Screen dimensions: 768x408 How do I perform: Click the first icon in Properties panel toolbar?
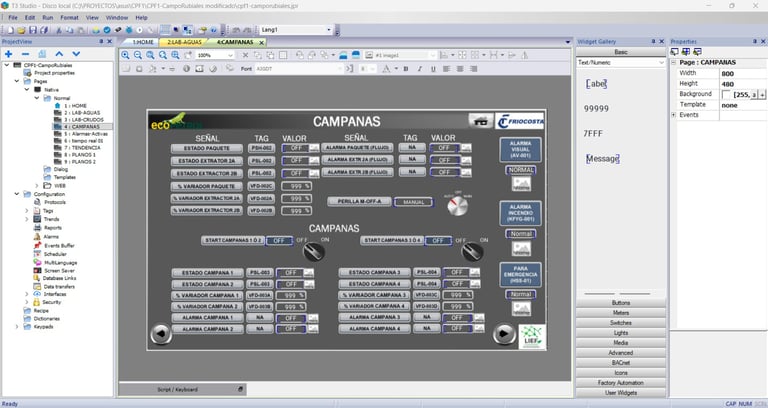click(674, 52)
